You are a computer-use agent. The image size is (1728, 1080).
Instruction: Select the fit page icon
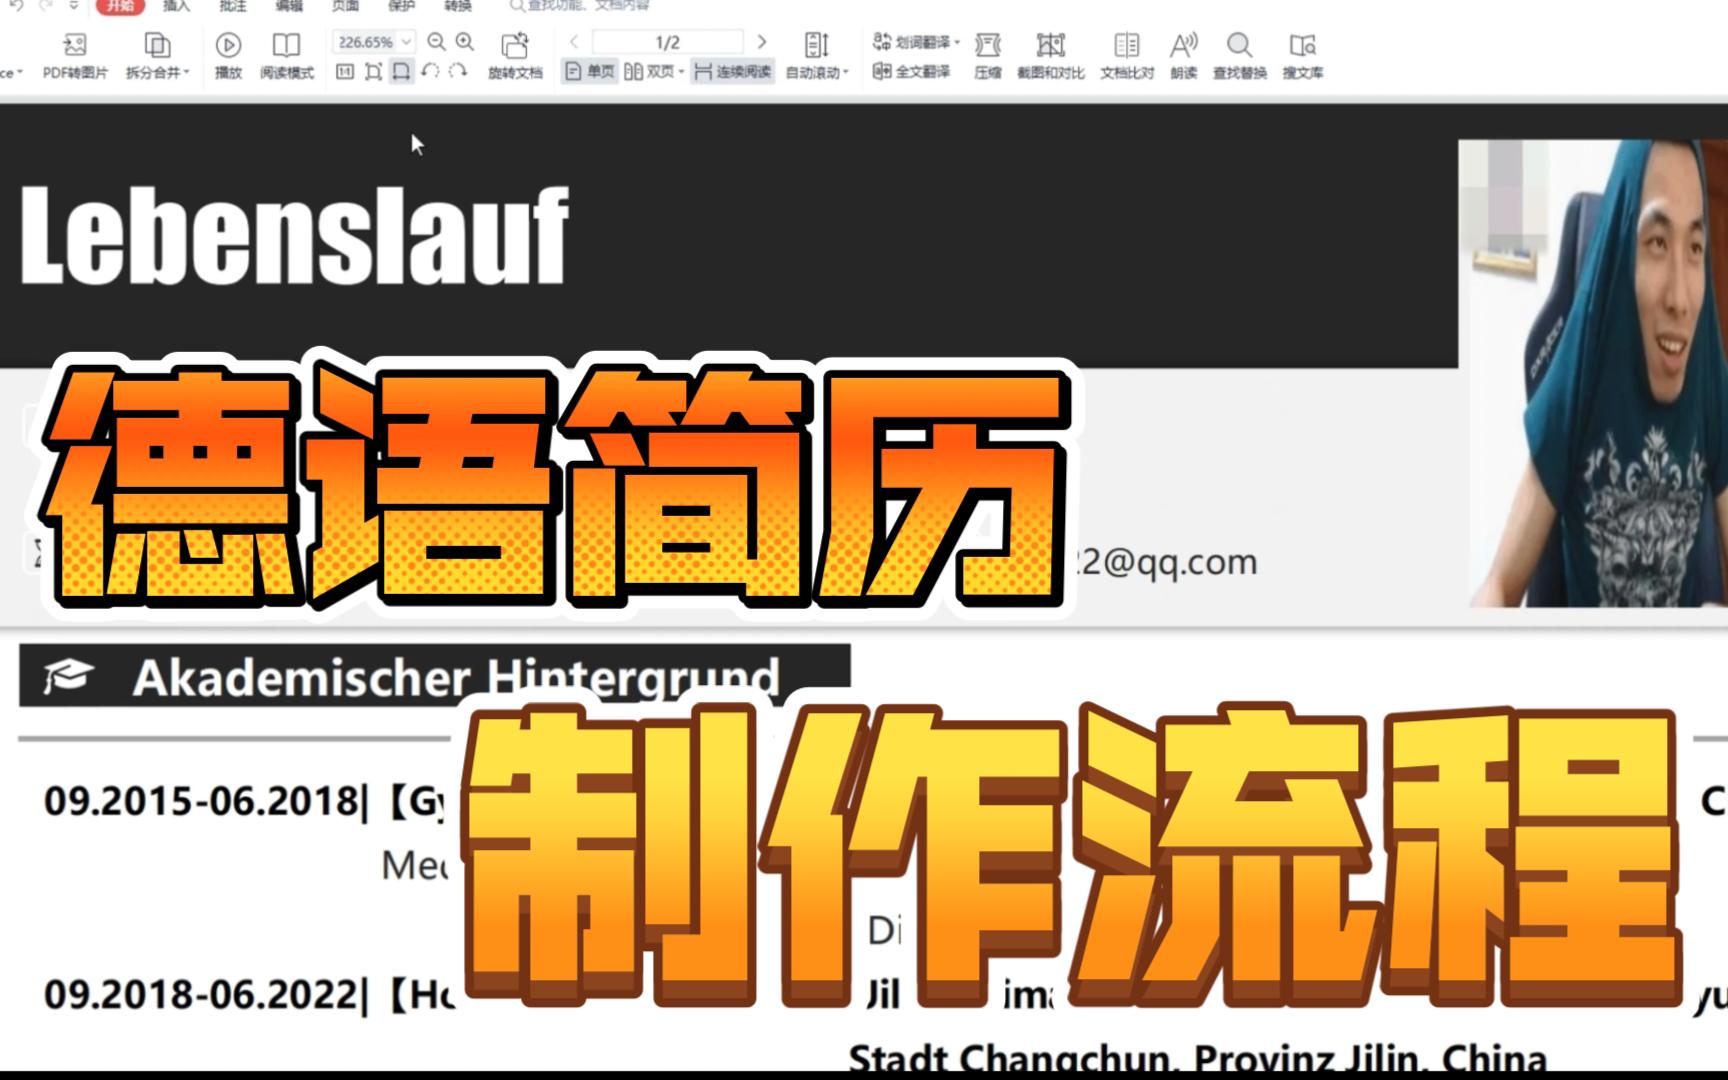tap(373, 72)
